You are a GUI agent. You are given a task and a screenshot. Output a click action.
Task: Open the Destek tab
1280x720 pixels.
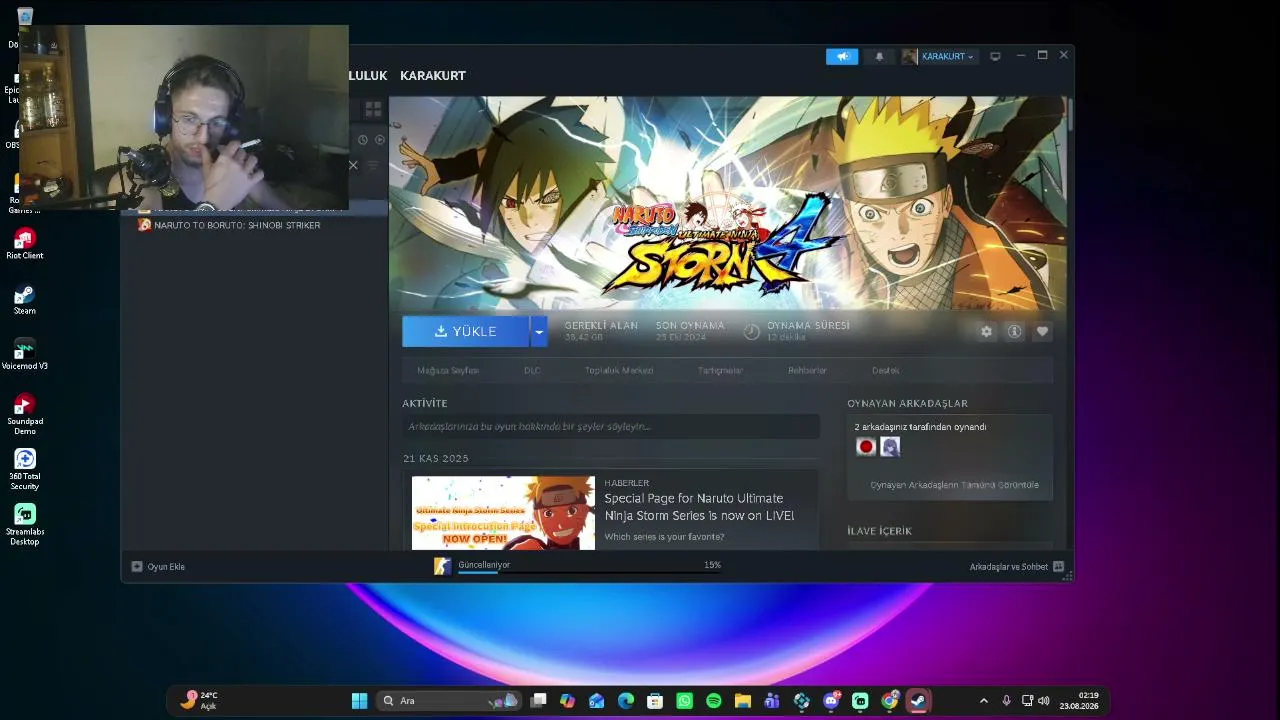coord(885,370)
